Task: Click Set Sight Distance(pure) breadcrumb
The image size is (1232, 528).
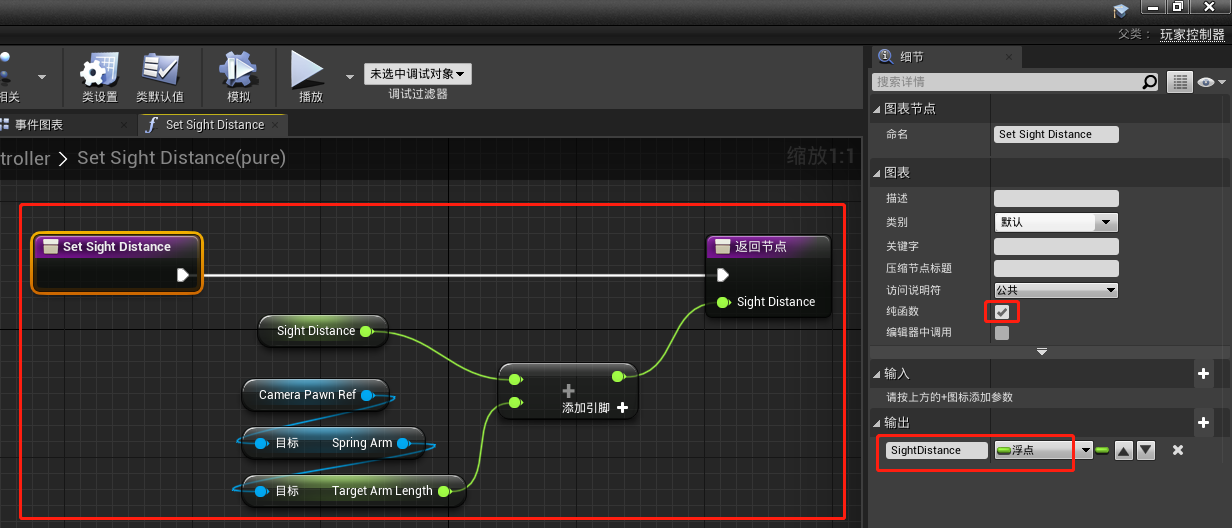Action: click(x=181, y=158)
